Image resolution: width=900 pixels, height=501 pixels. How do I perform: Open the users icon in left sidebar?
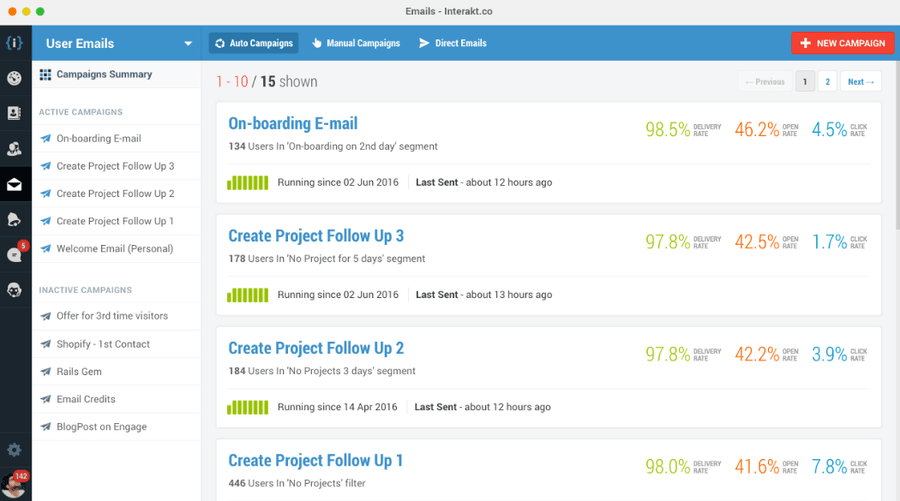point(14,149)
